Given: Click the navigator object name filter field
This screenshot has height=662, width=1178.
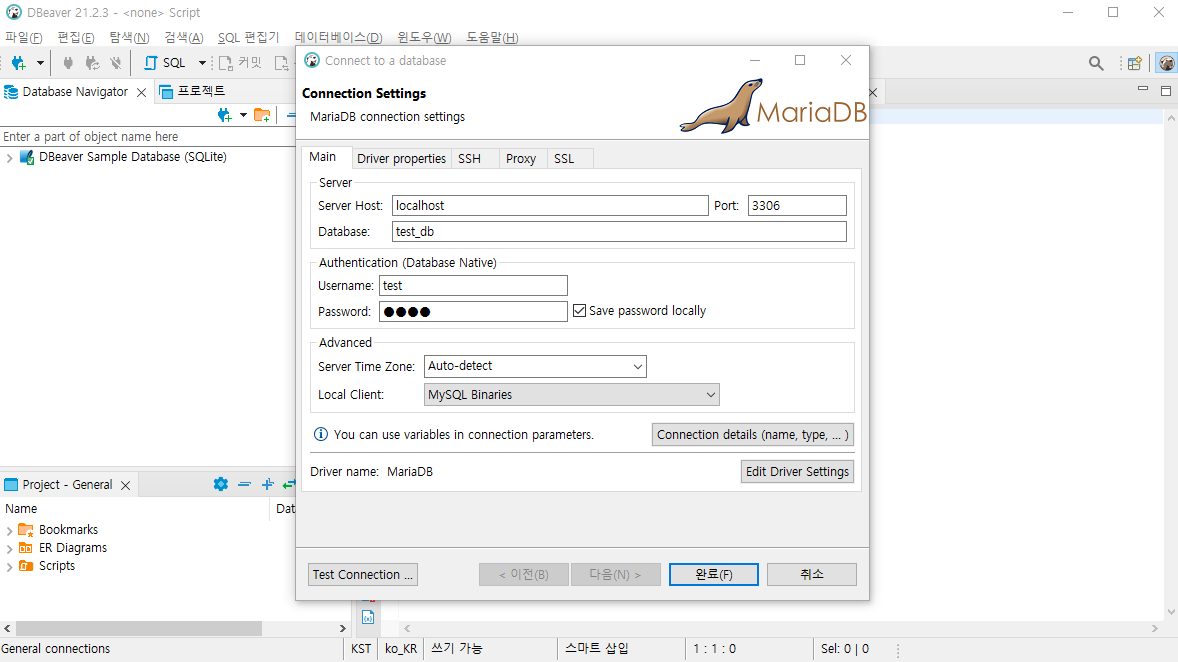Looking at the screenshot, I should pos(148,137).
